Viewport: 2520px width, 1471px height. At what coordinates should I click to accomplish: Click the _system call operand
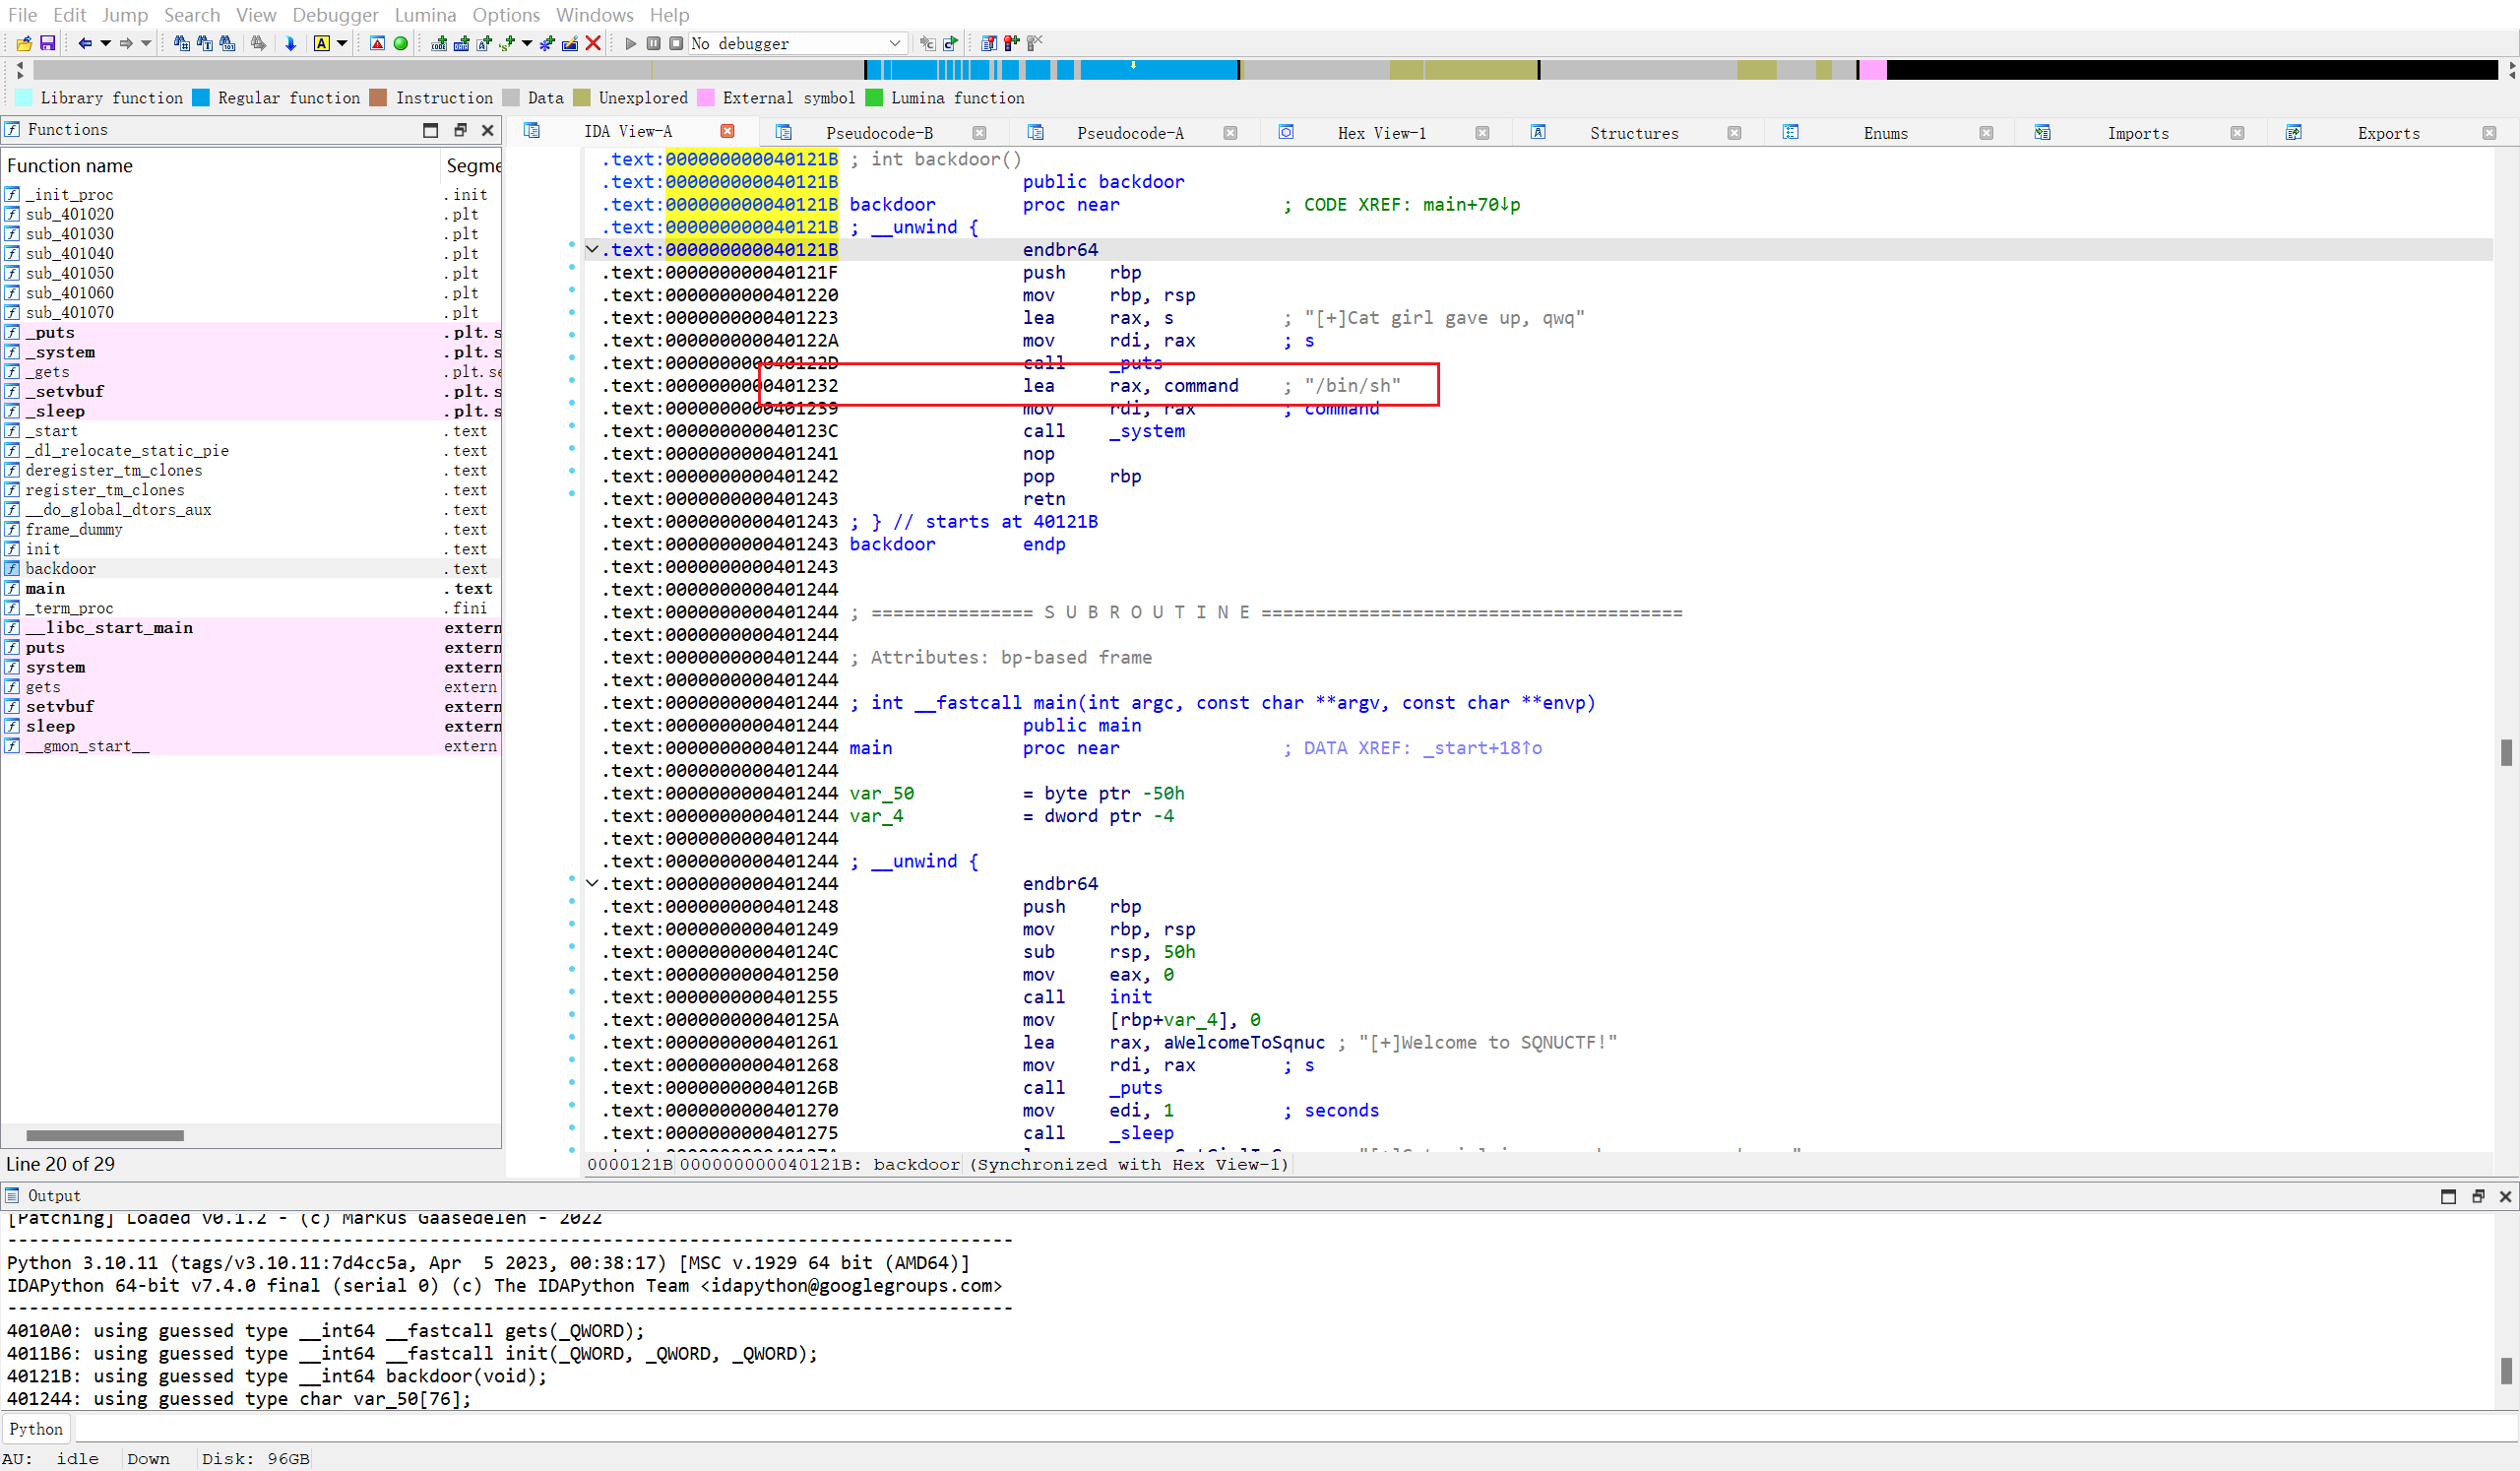(x=1147, y=431)
